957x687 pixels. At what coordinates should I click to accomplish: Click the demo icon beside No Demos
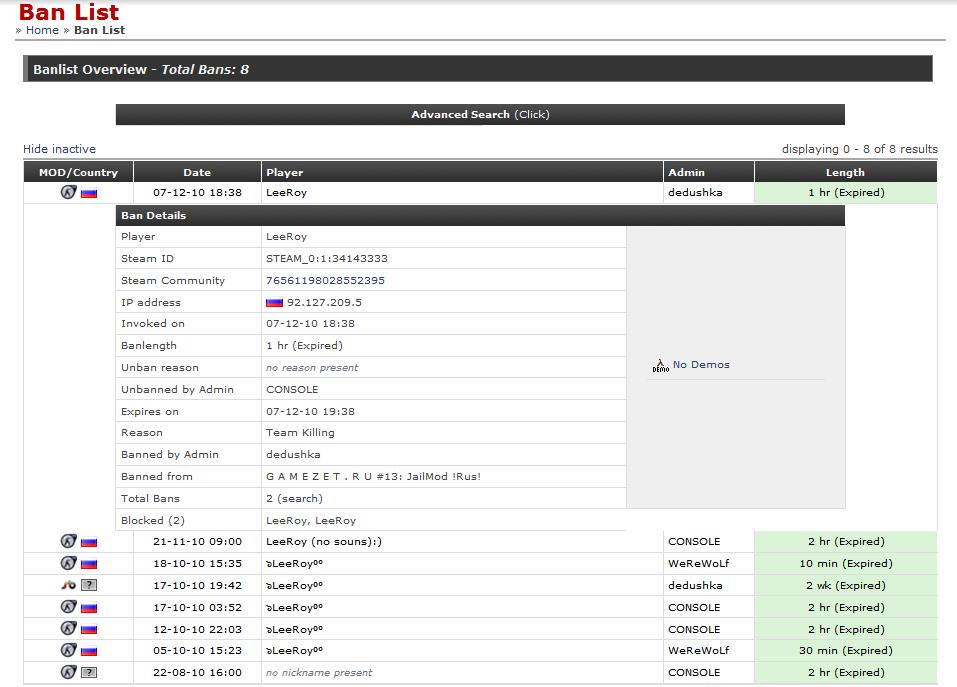(x=660, y=365)
